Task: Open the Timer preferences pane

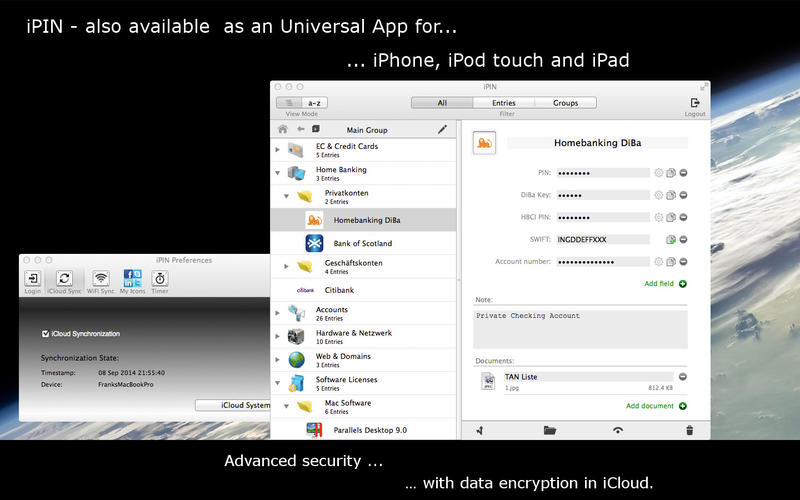Action: [x=160, y=280]
